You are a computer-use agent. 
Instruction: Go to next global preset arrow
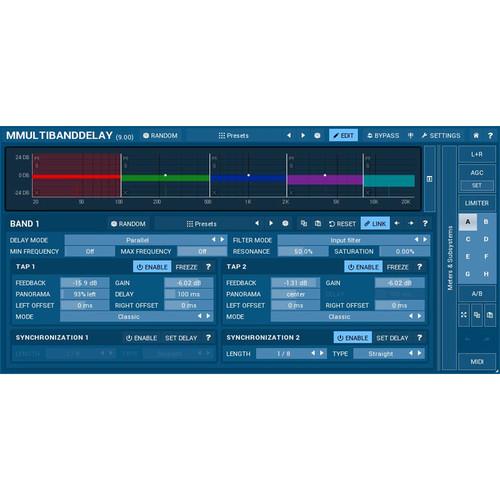(303, 135)
